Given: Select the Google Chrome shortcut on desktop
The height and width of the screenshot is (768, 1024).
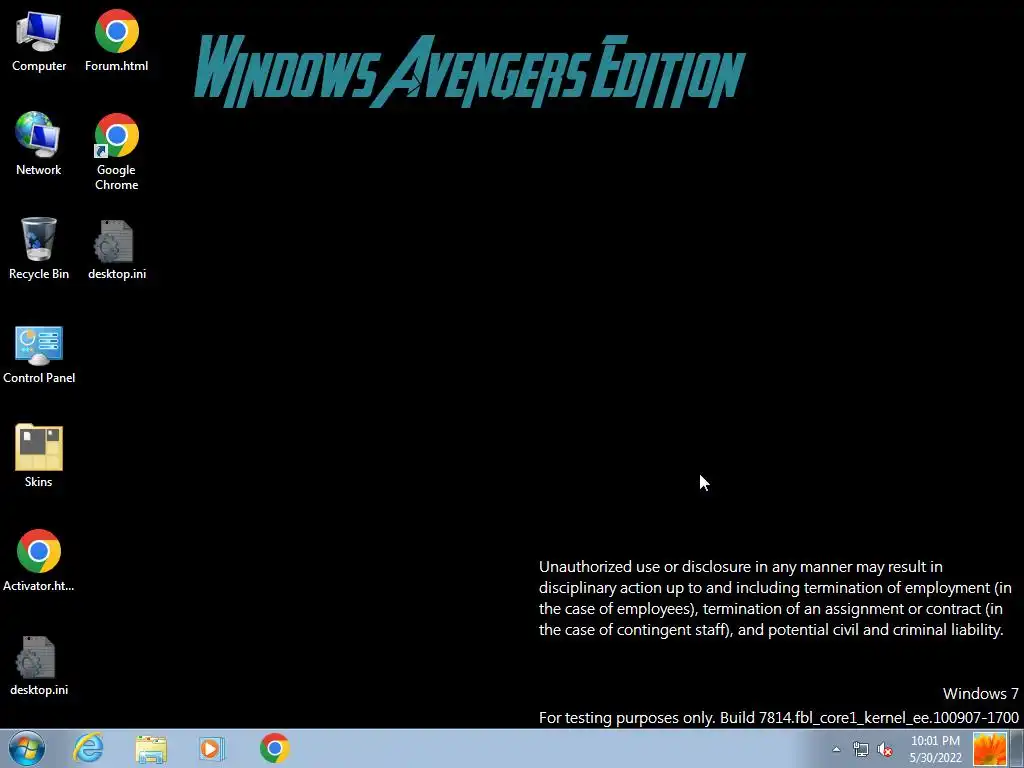Looking at the screenshot, I should (x=116, y=152).
